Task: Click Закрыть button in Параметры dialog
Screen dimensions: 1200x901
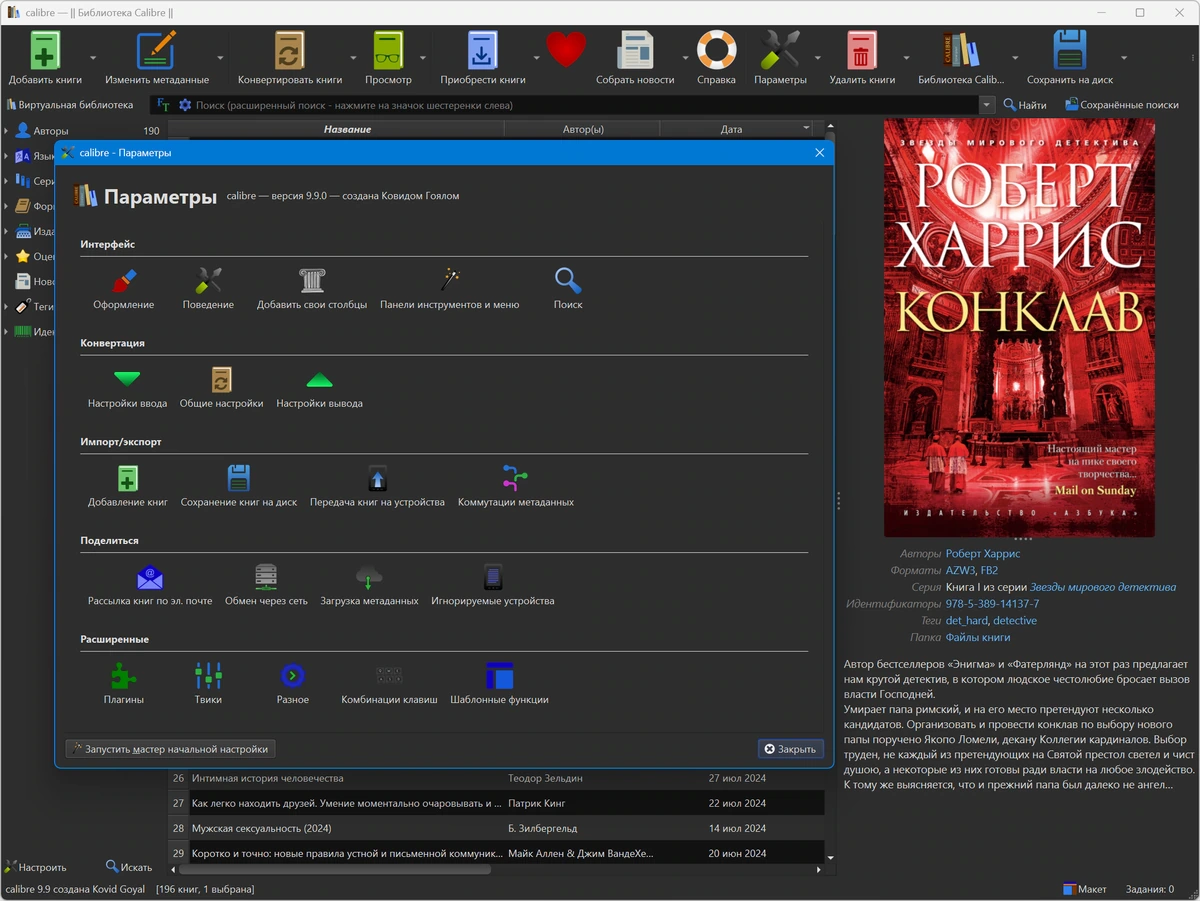Action: click(x=790, y=748)
